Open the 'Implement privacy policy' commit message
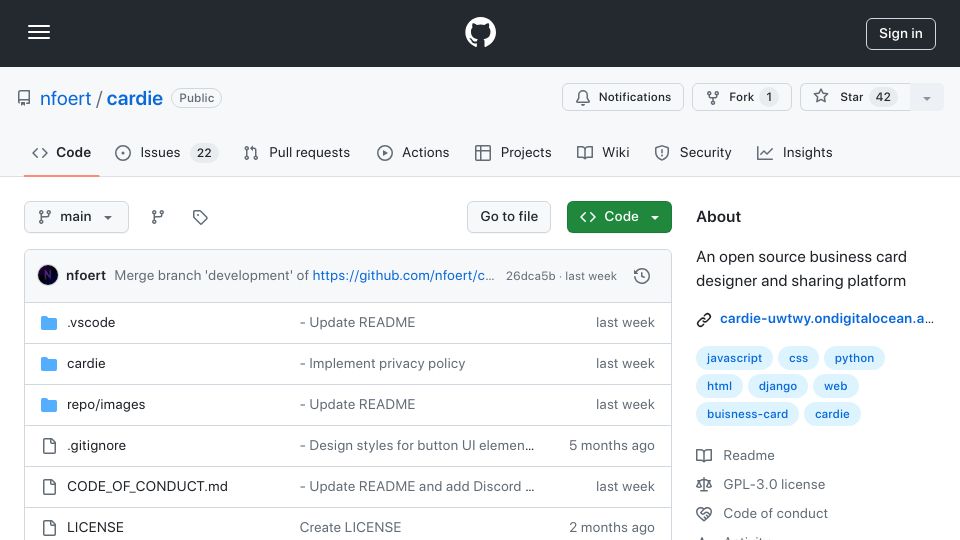Image resolution: width=960 pixels, height=540 pixels. click(383, 364)
